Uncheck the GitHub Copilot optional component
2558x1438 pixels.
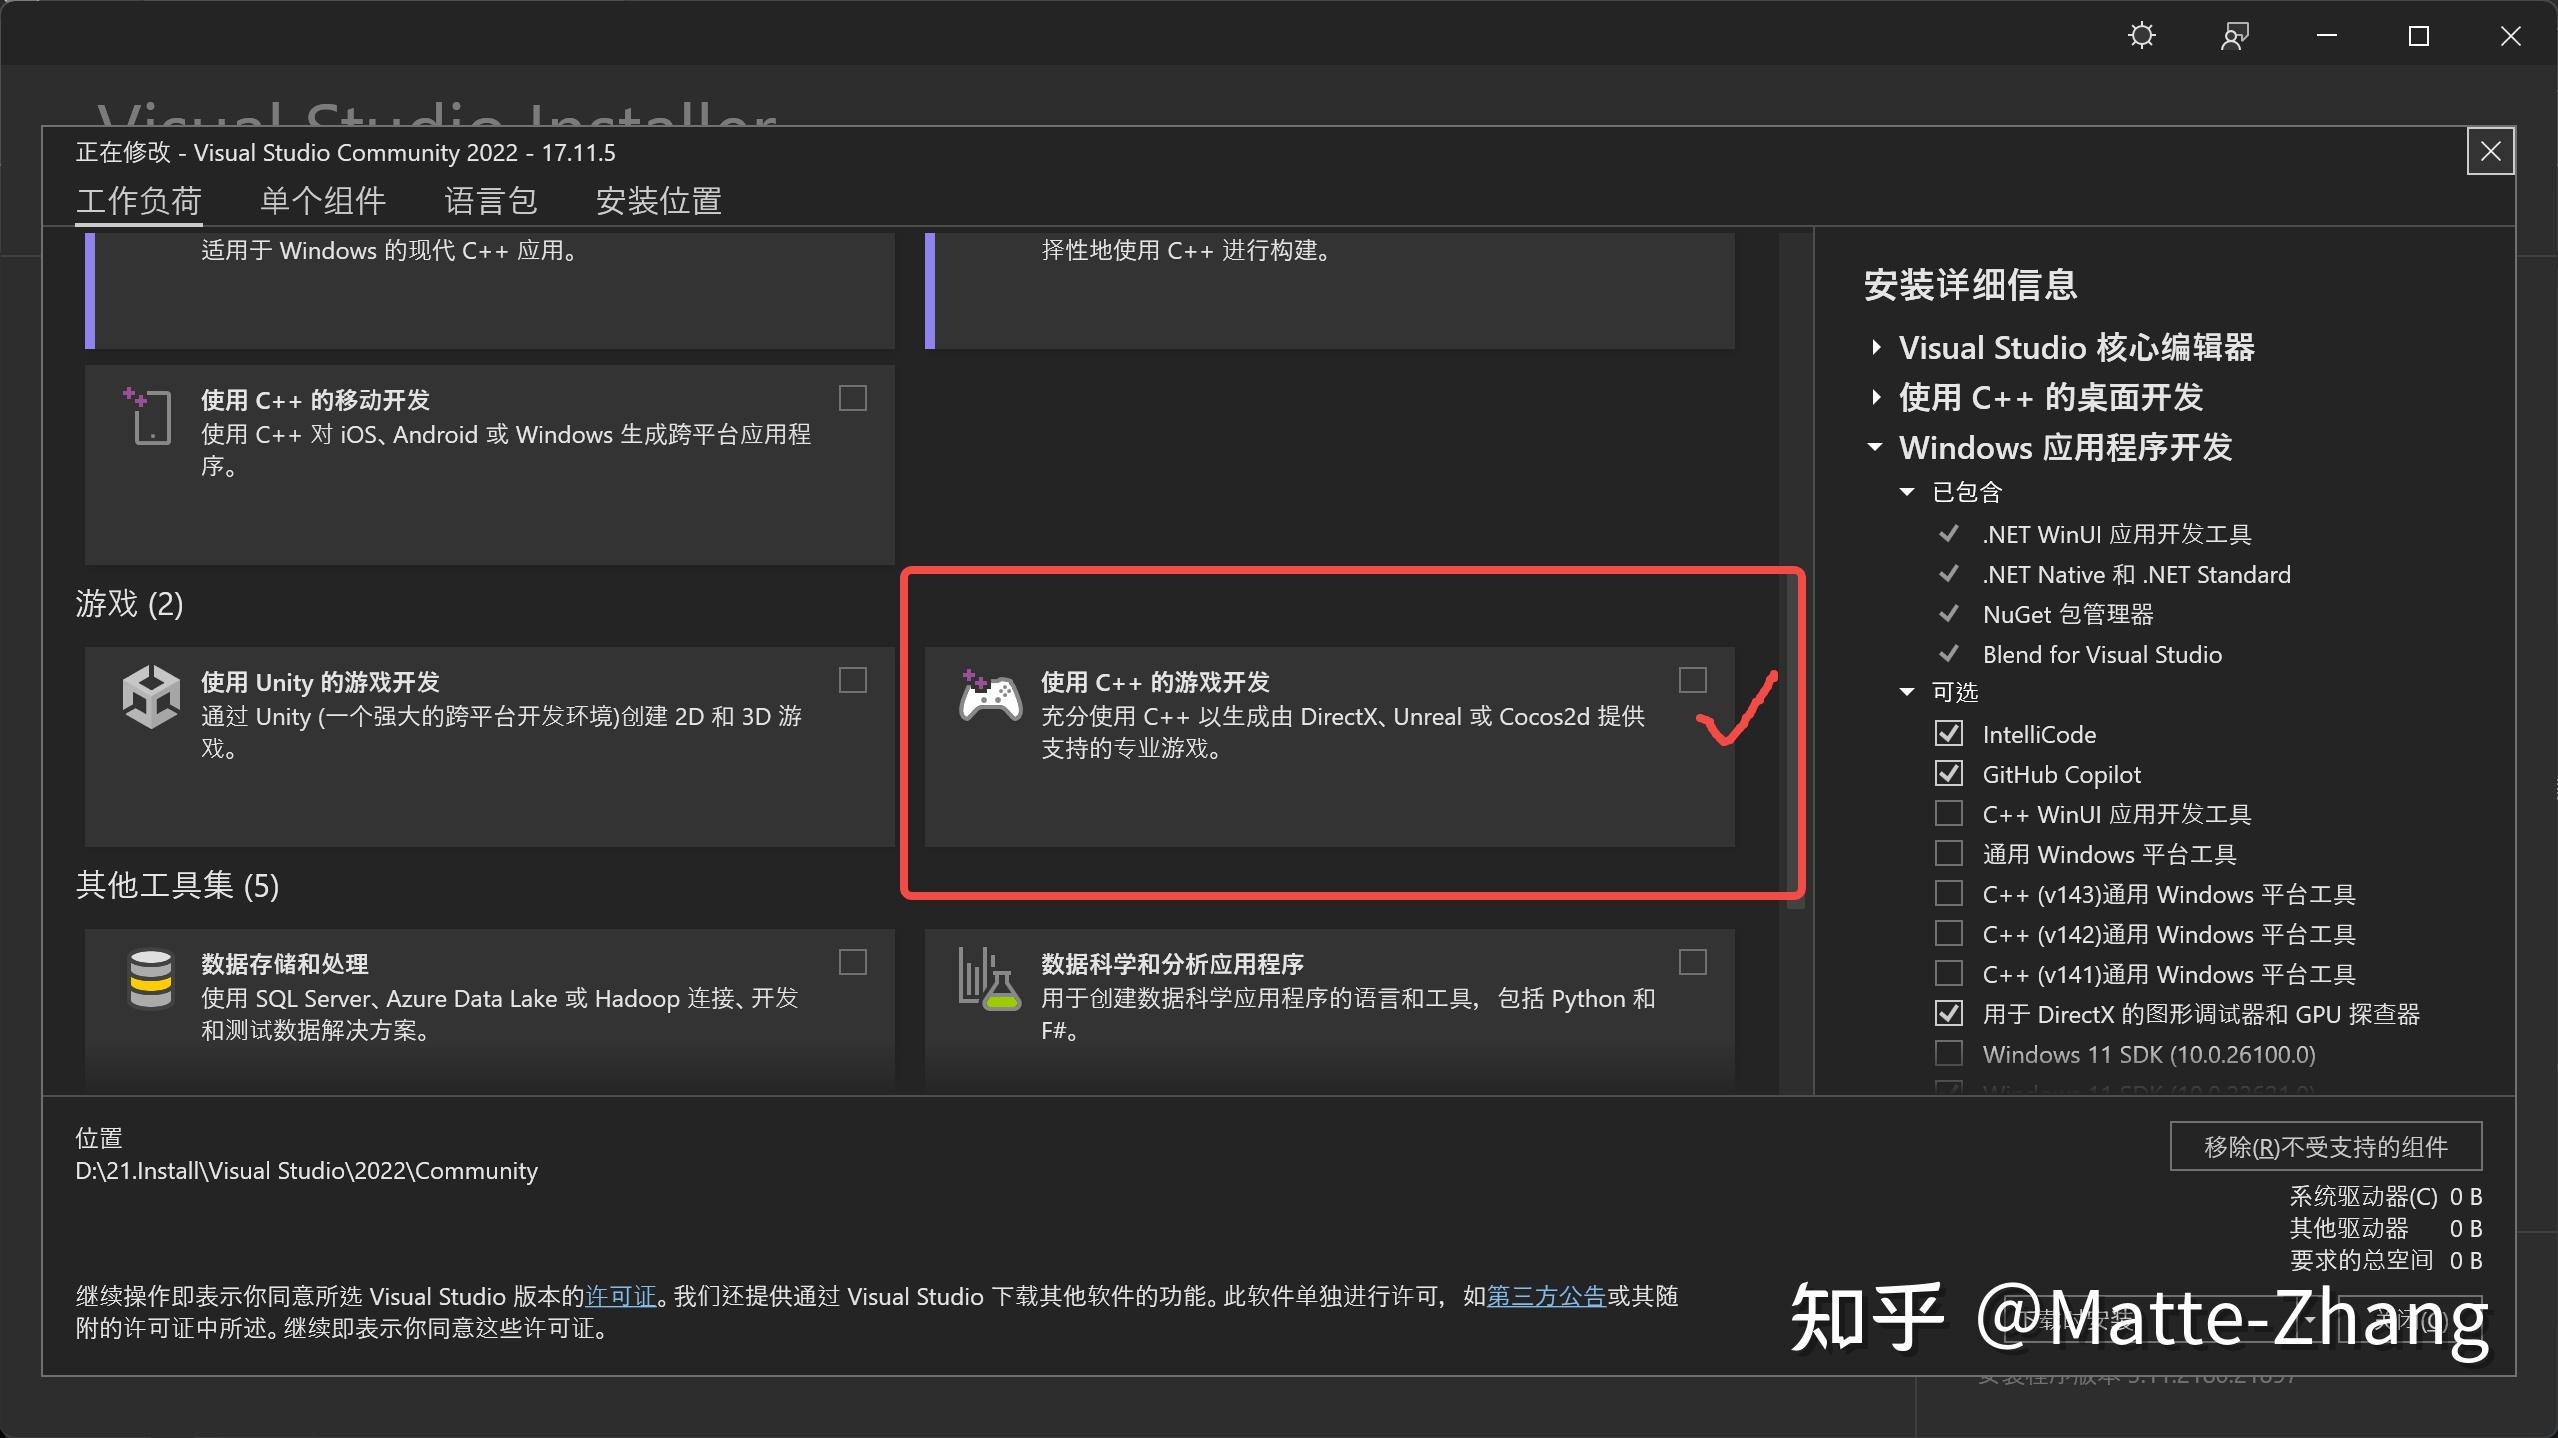pos(1949,773)
